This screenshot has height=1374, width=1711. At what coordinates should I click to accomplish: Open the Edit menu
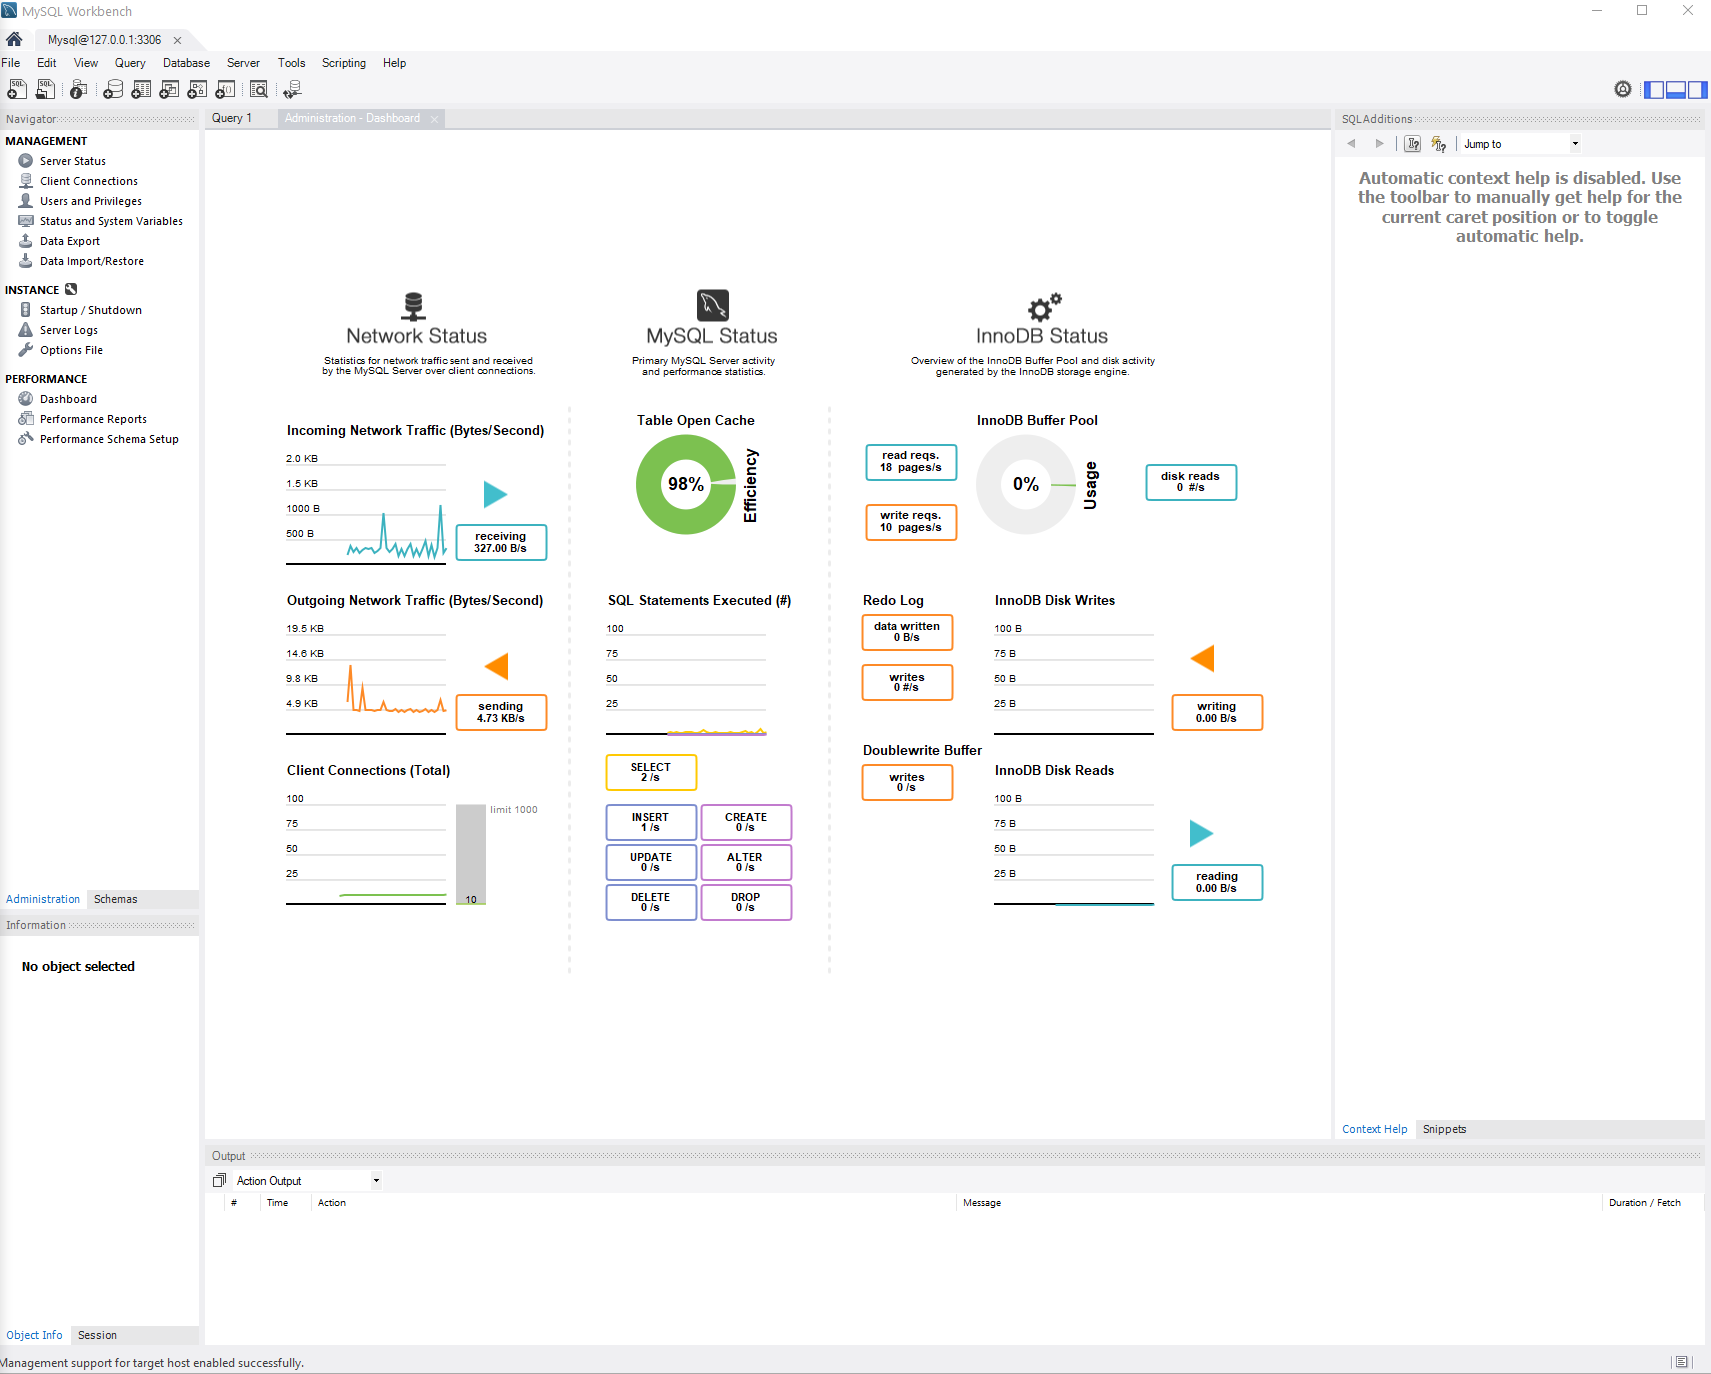coord(47,63)
